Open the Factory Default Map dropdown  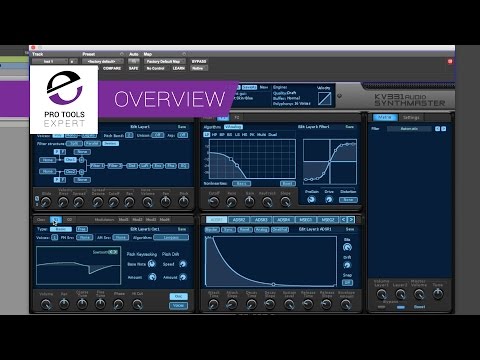(x=165, y=61)
